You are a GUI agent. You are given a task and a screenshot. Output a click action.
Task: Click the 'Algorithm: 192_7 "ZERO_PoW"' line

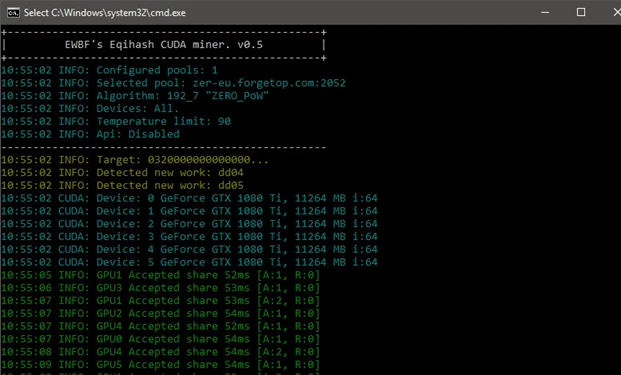135,96
